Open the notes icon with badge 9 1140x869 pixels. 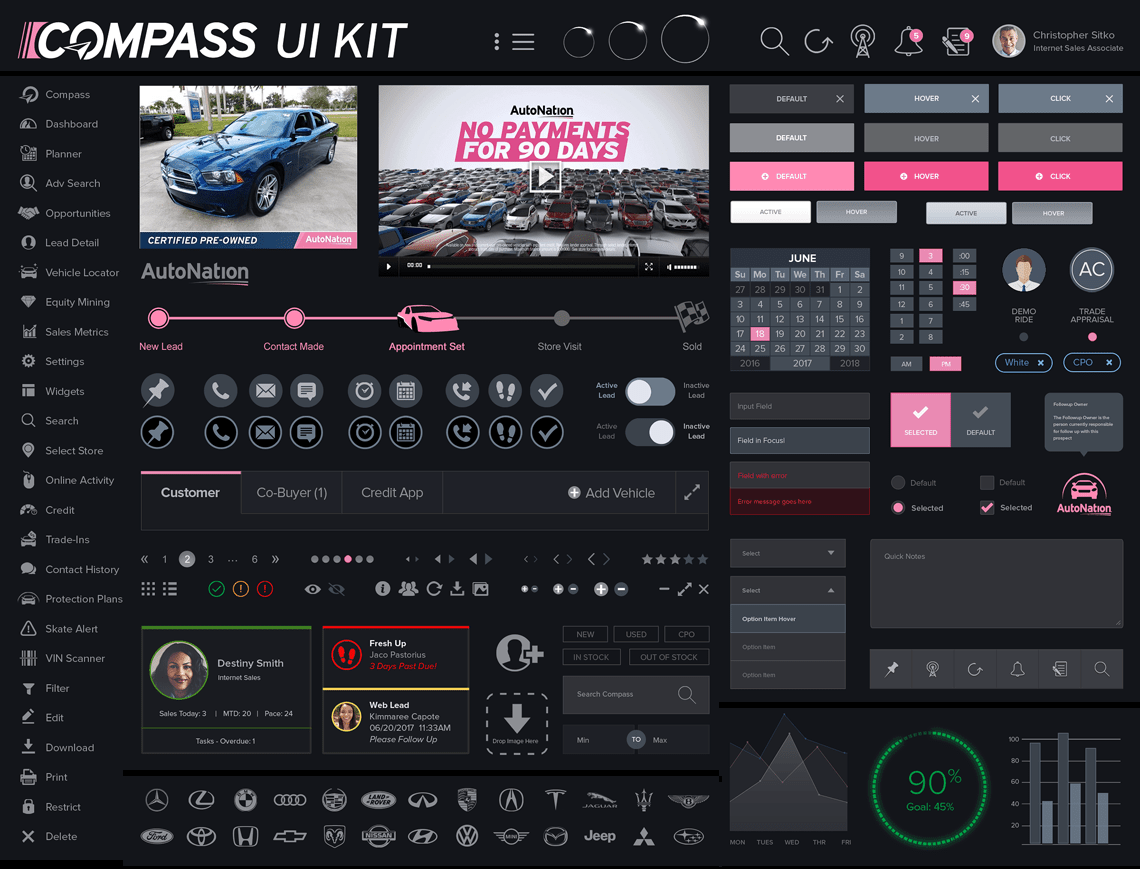[957, 41]
